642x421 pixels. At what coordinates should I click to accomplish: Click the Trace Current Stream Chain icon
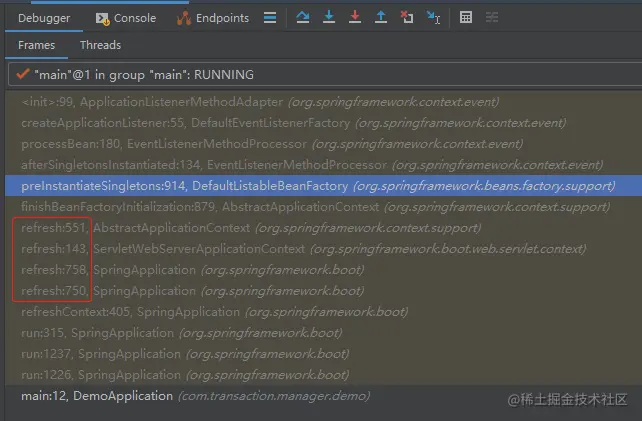pos(492,17)
